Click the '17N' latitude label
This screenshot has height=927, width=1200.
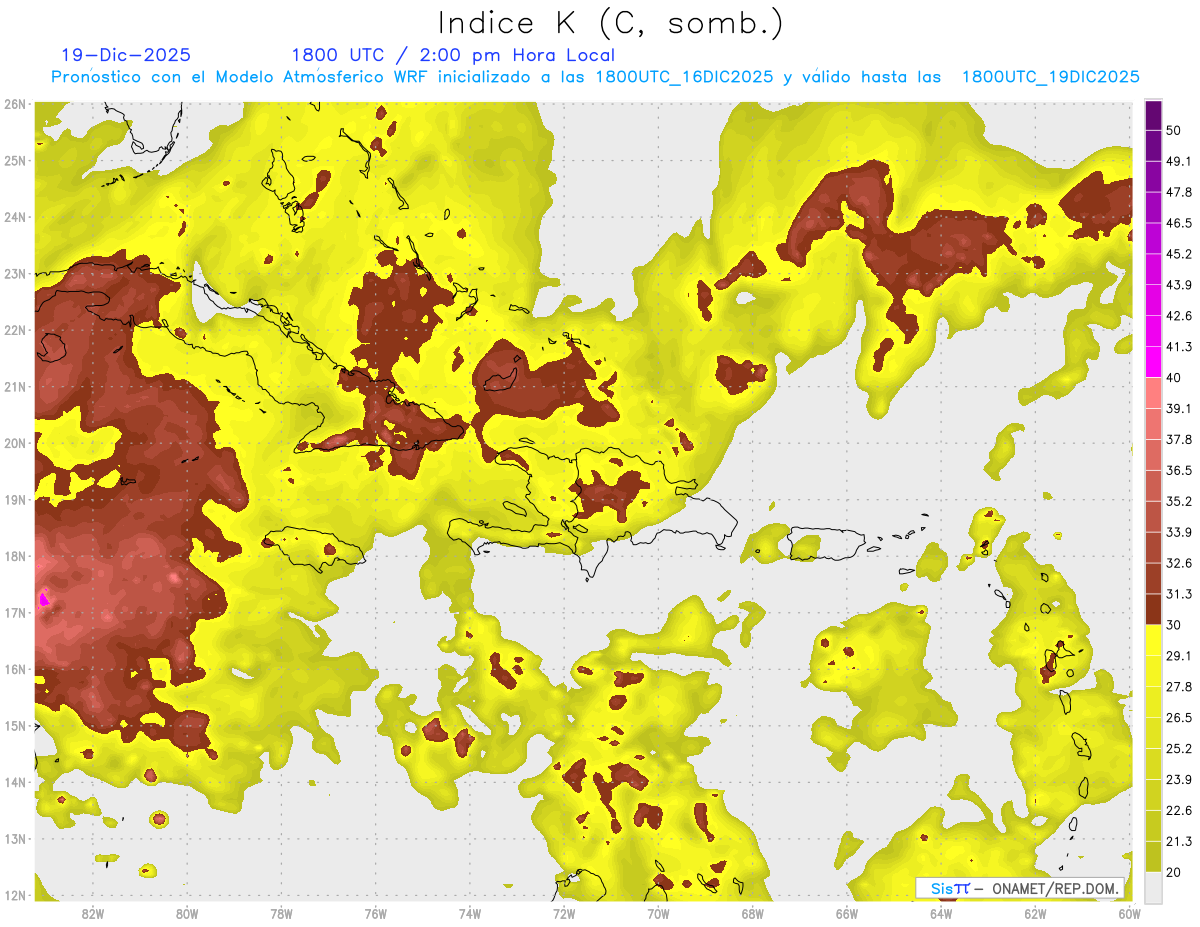pyautogui.click(x=15, y=612)
